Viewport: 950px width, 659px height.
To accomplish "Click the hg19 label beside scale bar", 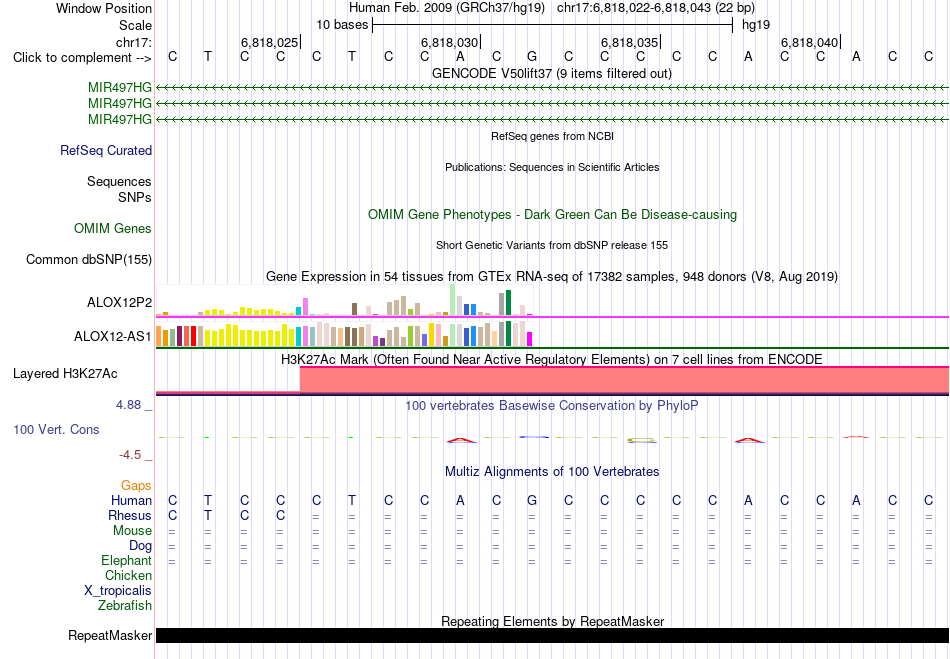I will point(756,25).
